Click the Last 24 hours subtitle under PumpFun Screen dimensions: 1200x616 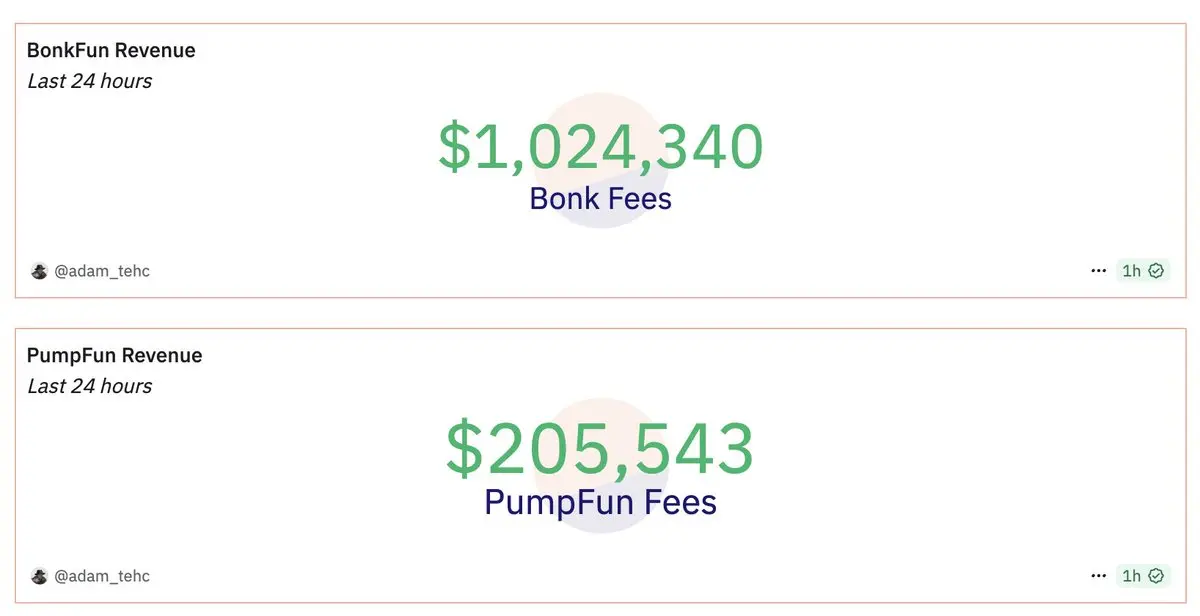click(89, 386)
